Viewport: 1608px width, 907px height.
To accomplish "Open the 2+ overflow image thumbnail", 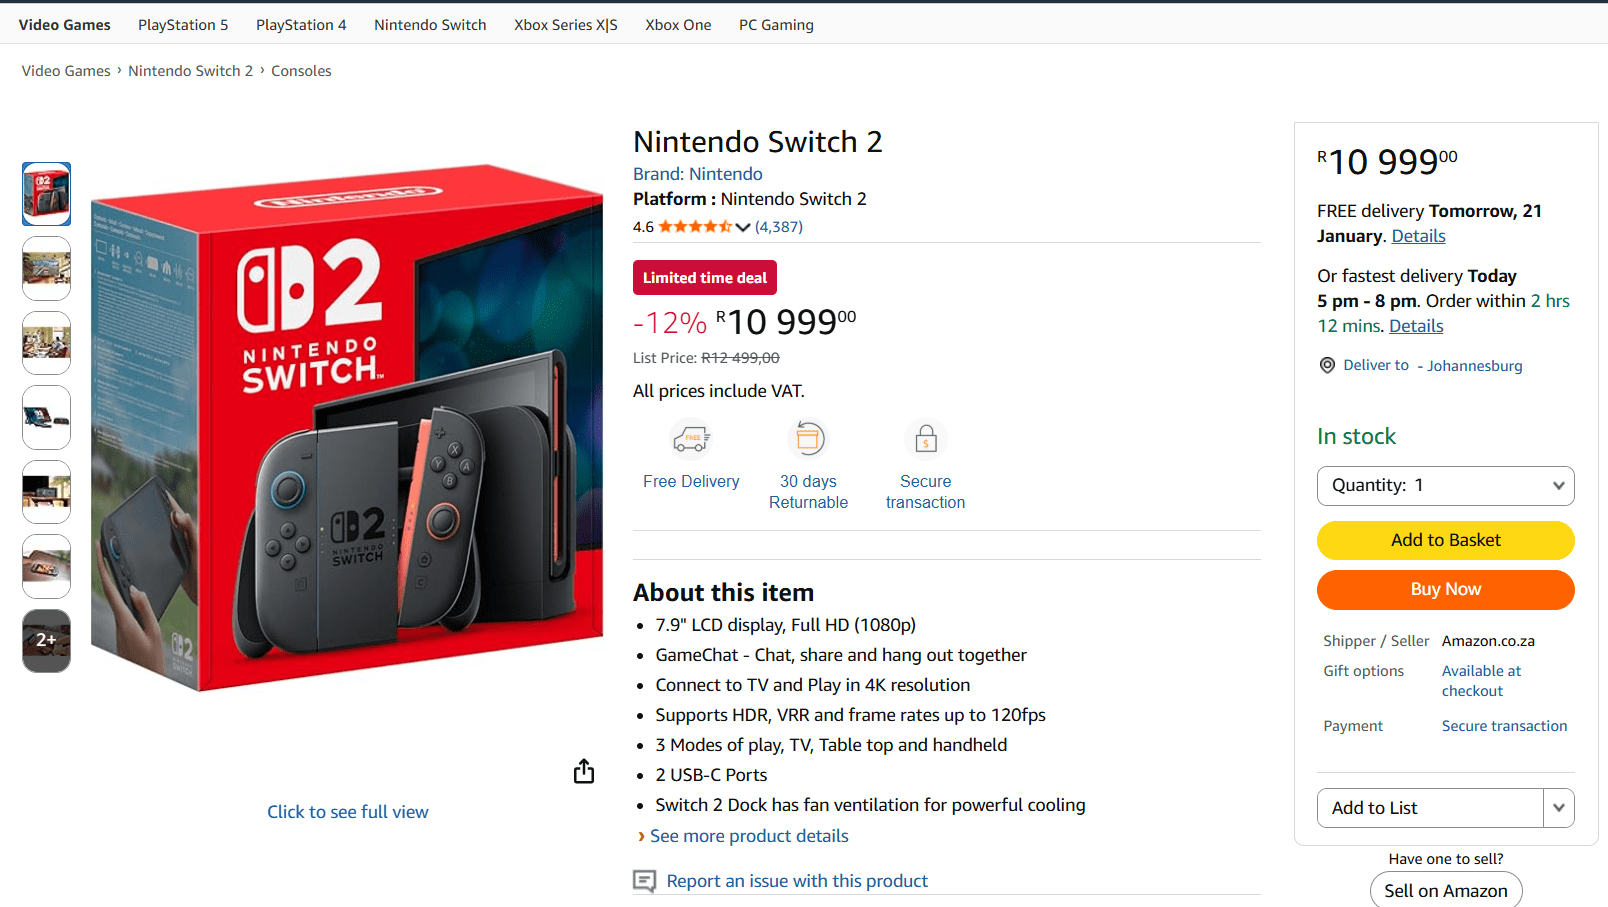I will click(x=46, y=641).
